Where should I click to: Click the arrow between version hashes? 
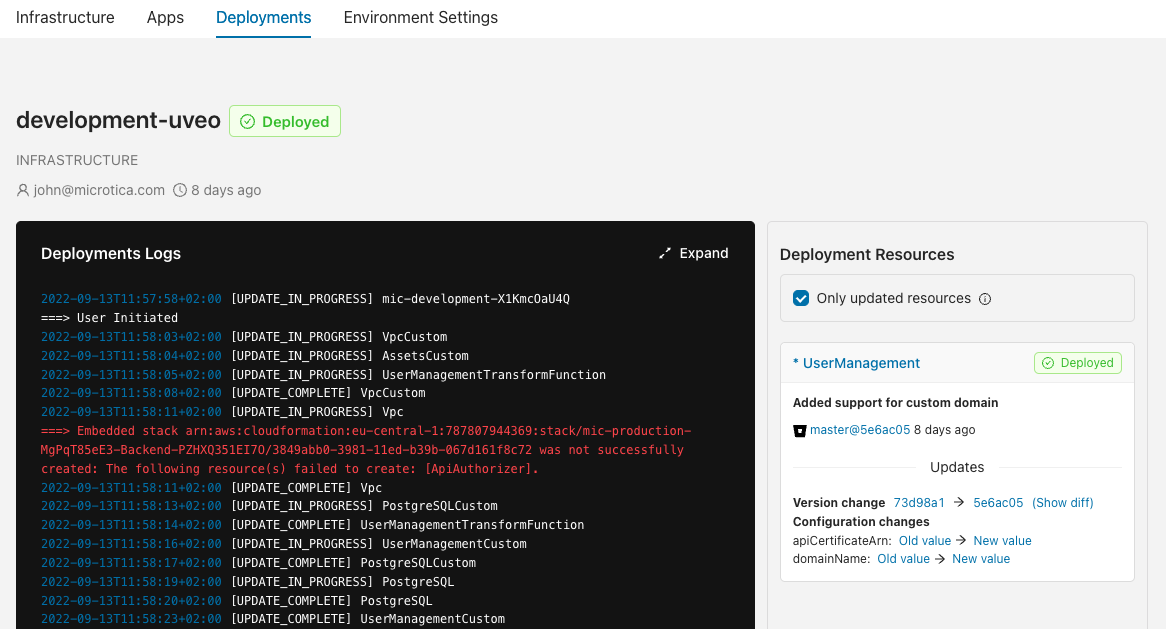(x=959, y=503)
